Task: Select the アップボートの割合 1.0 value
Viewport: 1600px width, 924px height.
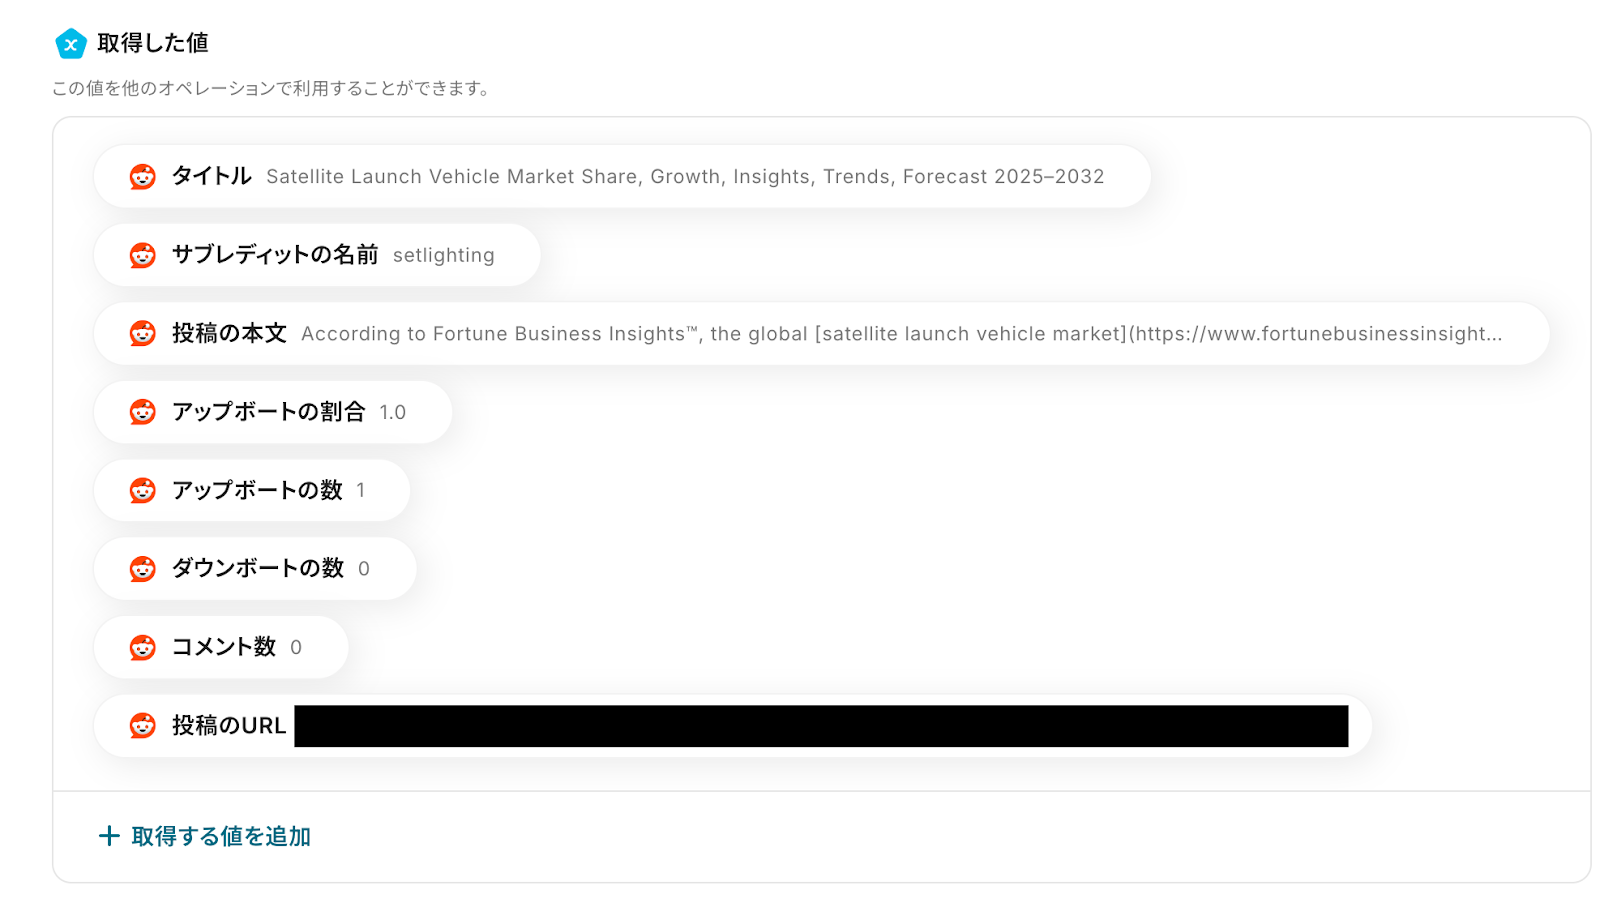Action: 393,412
